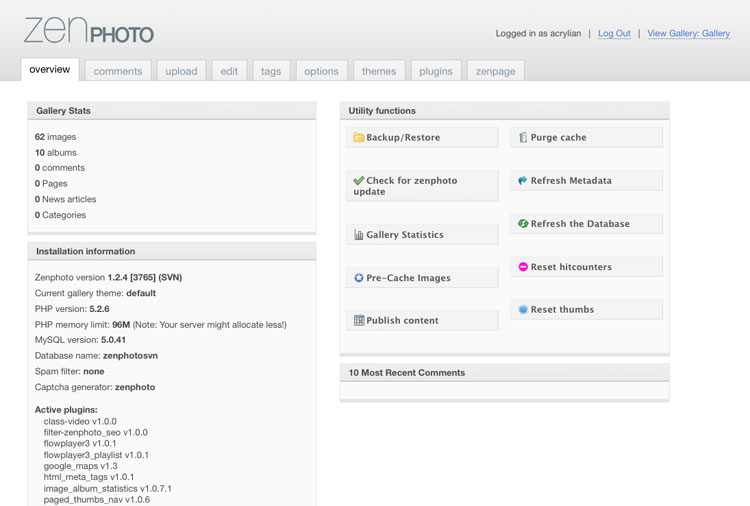Click the paged_thumbs_nav v1.0.6 entry
The height and width of the screenshot is (506, 750).
point(97,500)
